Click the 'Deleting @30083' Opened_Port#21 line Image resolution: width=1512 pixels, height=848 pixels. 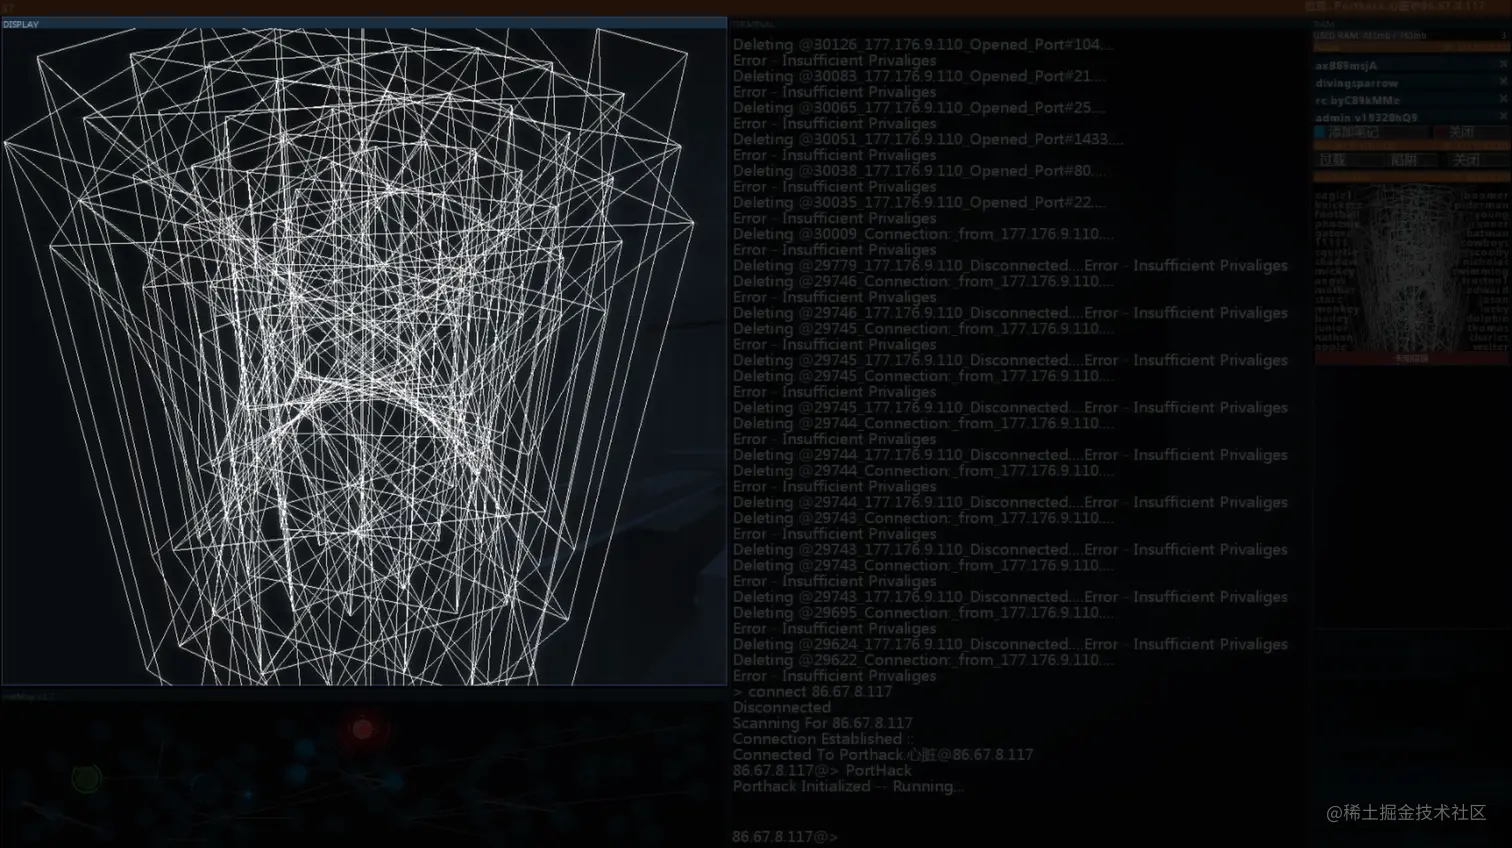pos(919,76)
